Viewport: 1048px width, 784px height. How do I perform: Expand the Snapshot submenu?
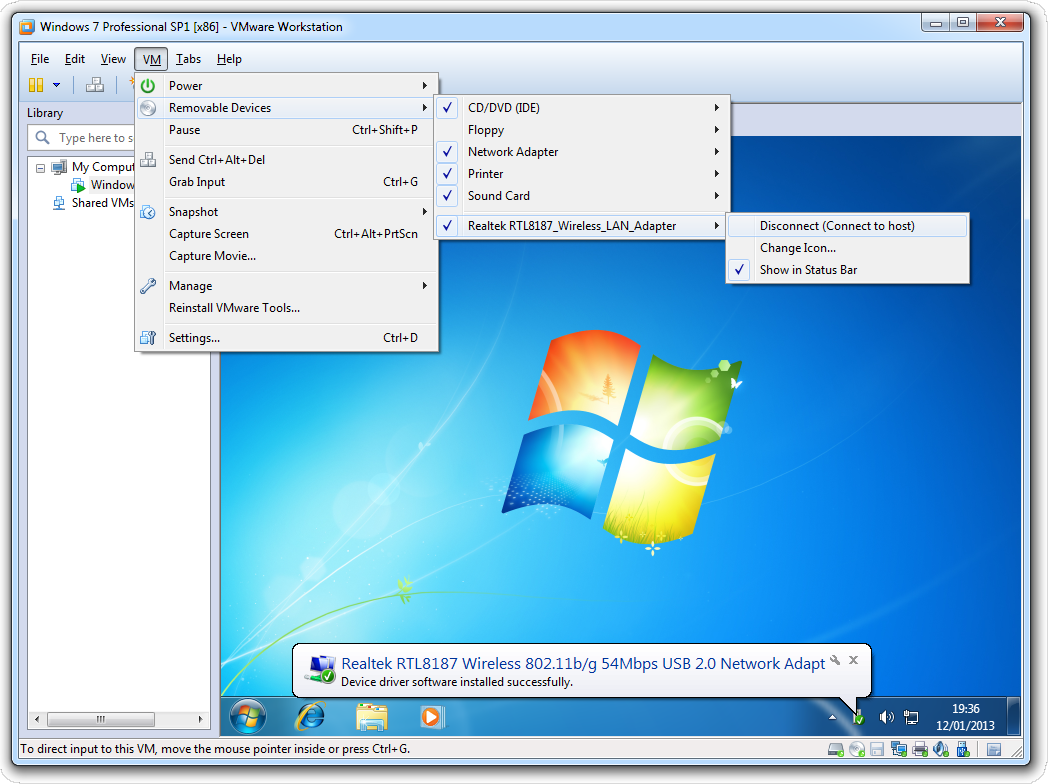[193, 212]
